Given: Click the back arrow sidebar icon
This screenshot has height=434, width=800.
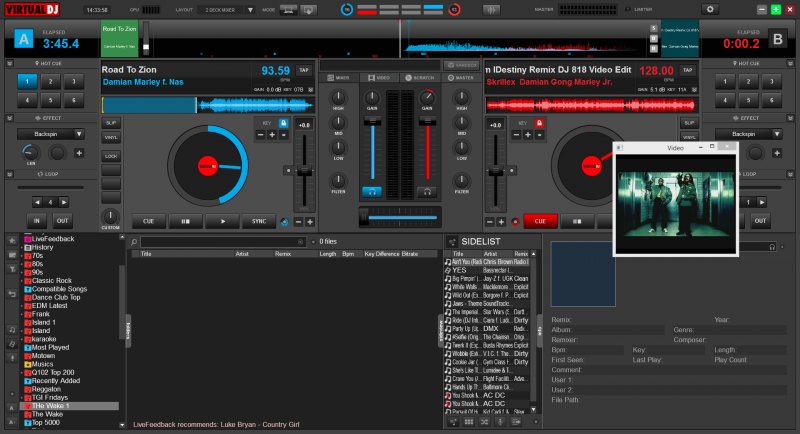Looking at the screenshot, I should click(x=12, y=294).
